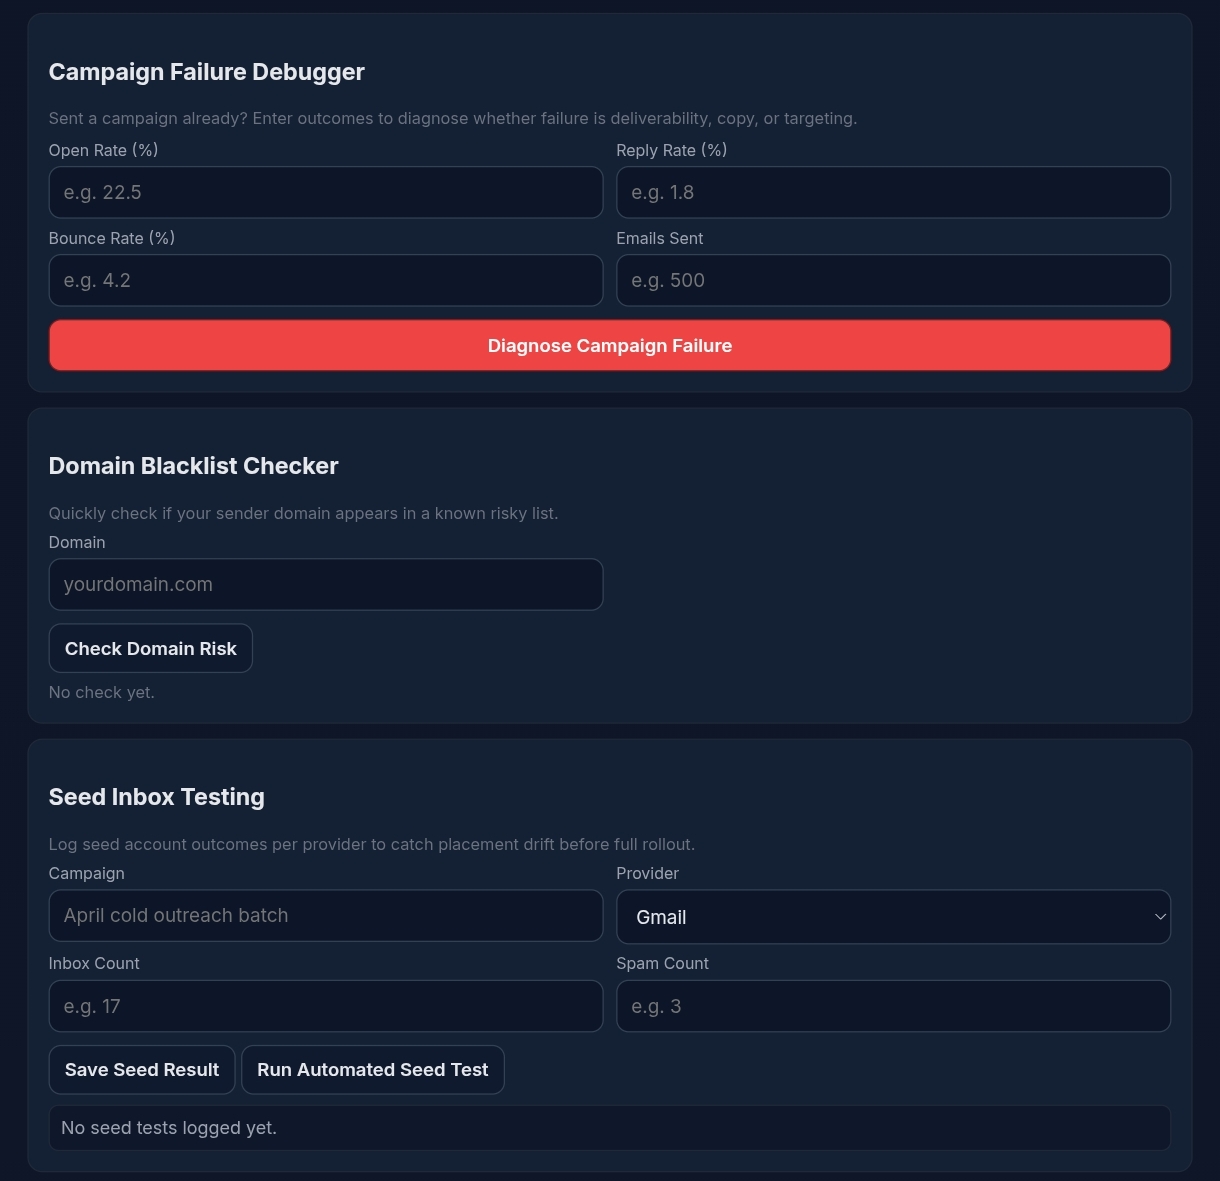Focus the Reply Rate input
1220x1181 pixels.
(893, 192)
